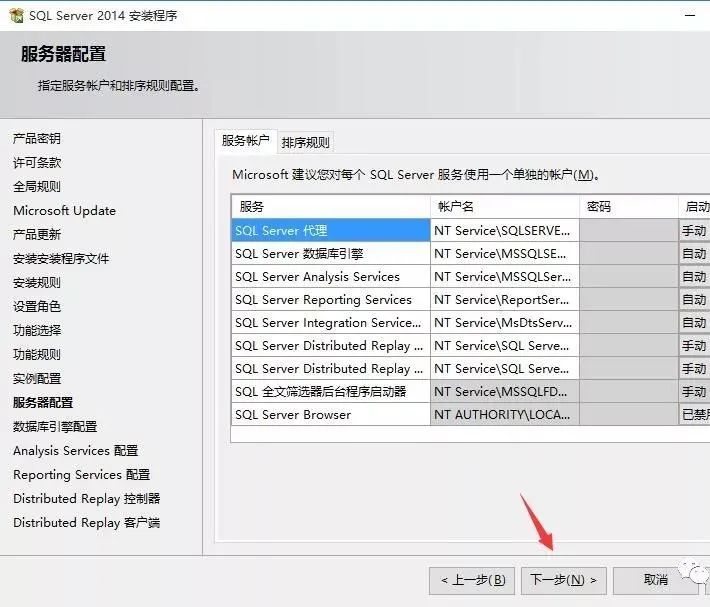
Task: Click the 密码 column header
Action: (629, 207)
